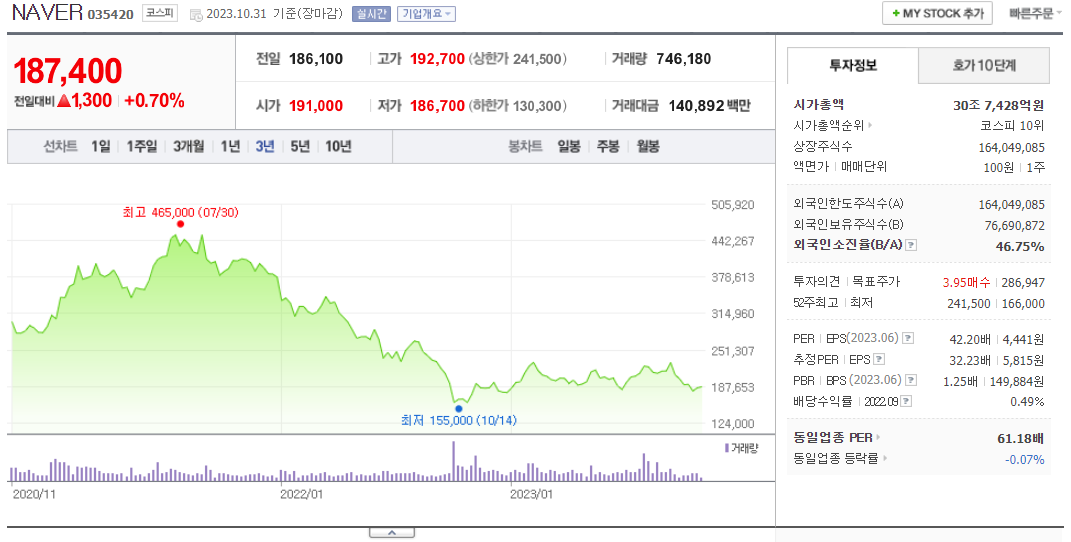Select the 1일 line chart period
The height and width of the screenshot is (542, 1071).
100,146
